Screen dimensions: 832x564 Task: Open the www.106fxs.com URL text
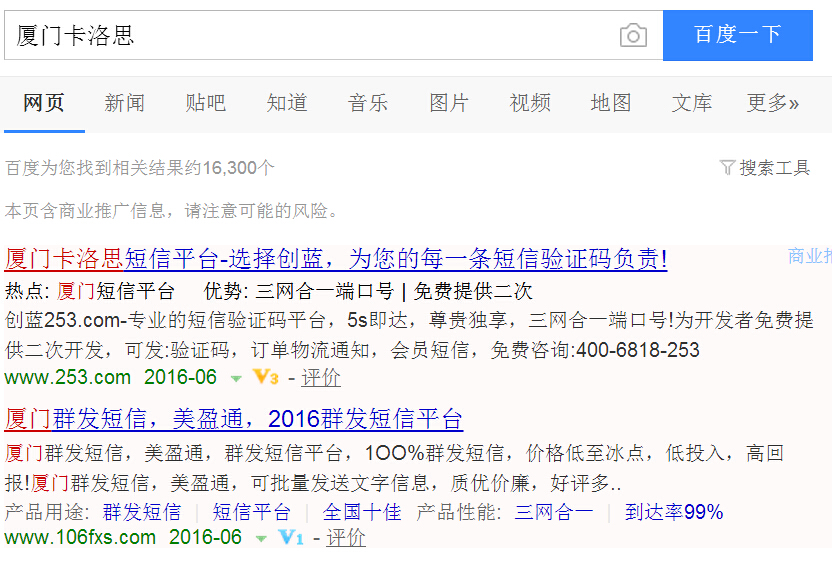point(80,537)
